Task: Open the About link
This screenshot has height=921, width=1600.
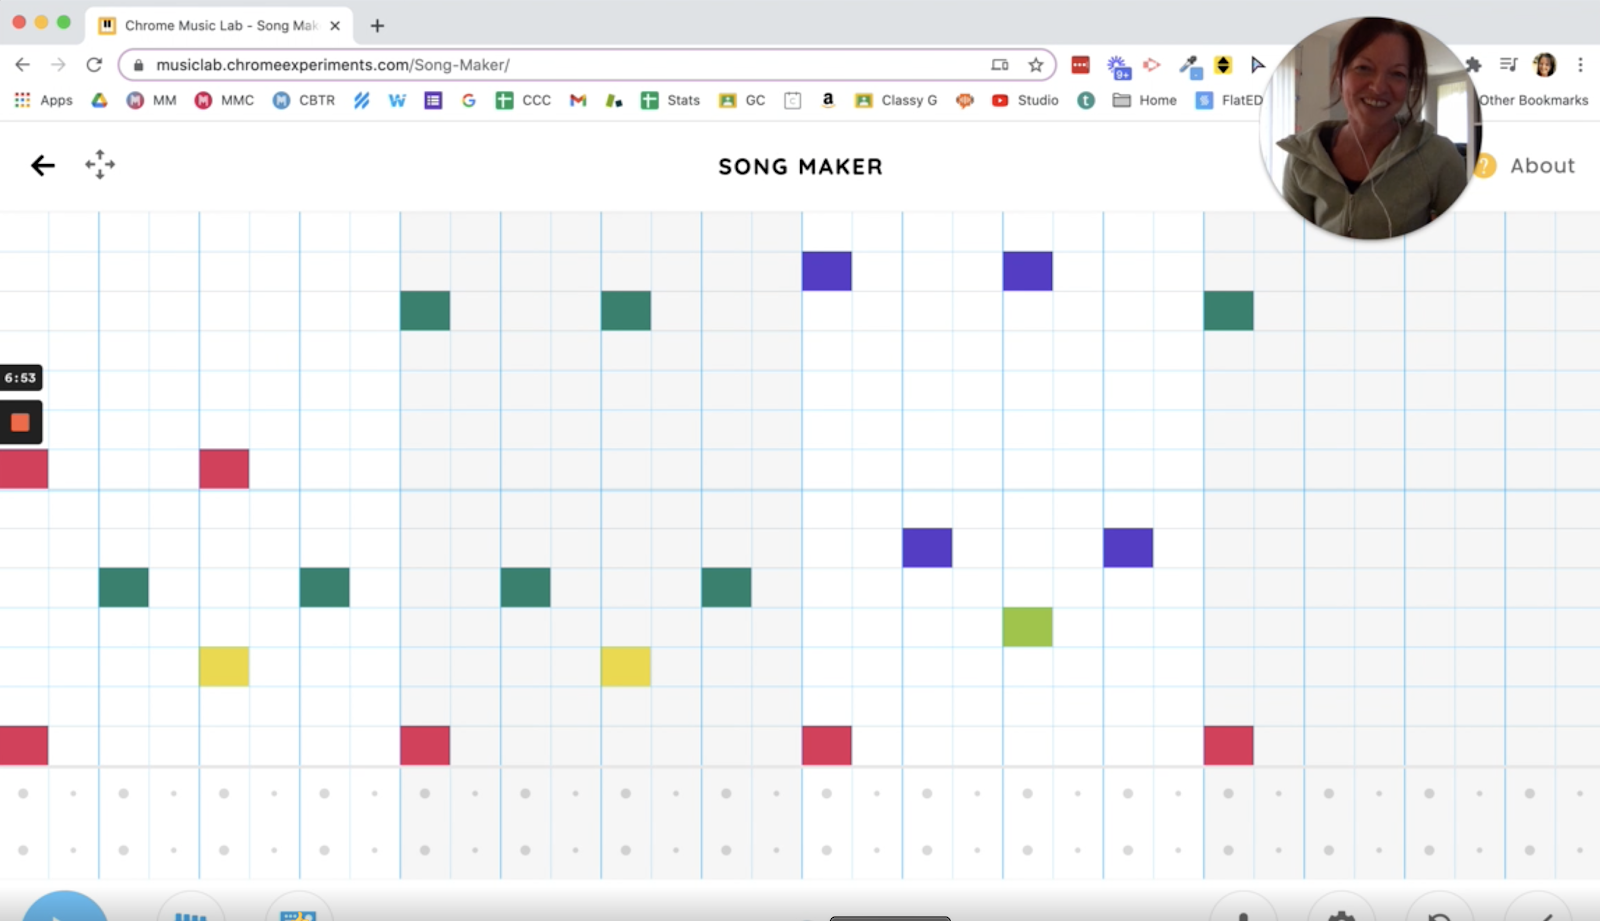Action: point(1542,166)
